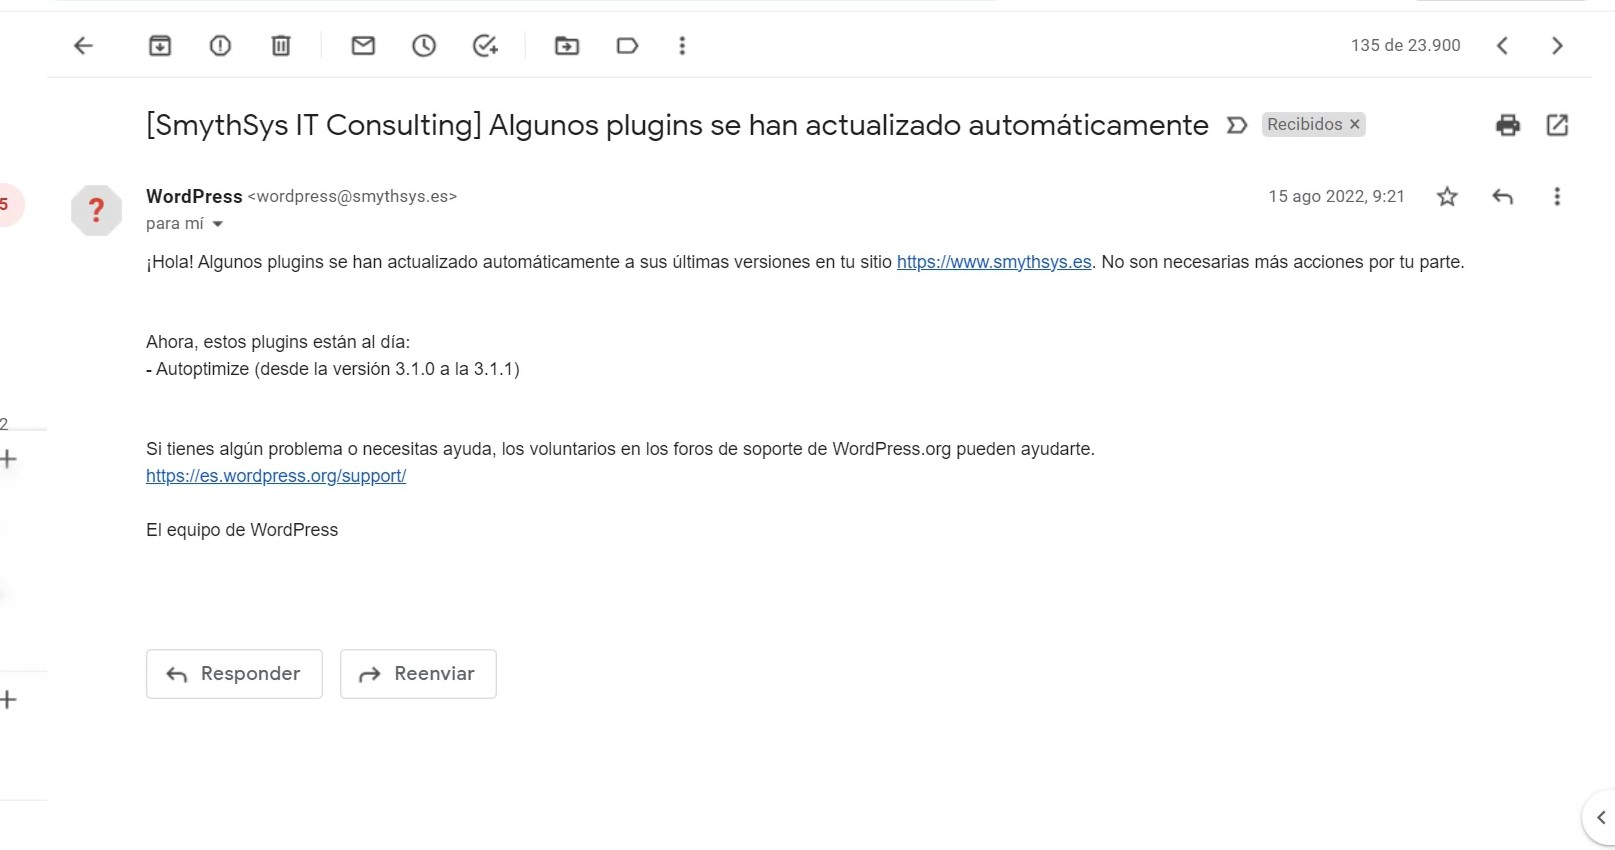Star this WordPress message
Screen dimensions: 1615x850
click(x=1447, y=197)
